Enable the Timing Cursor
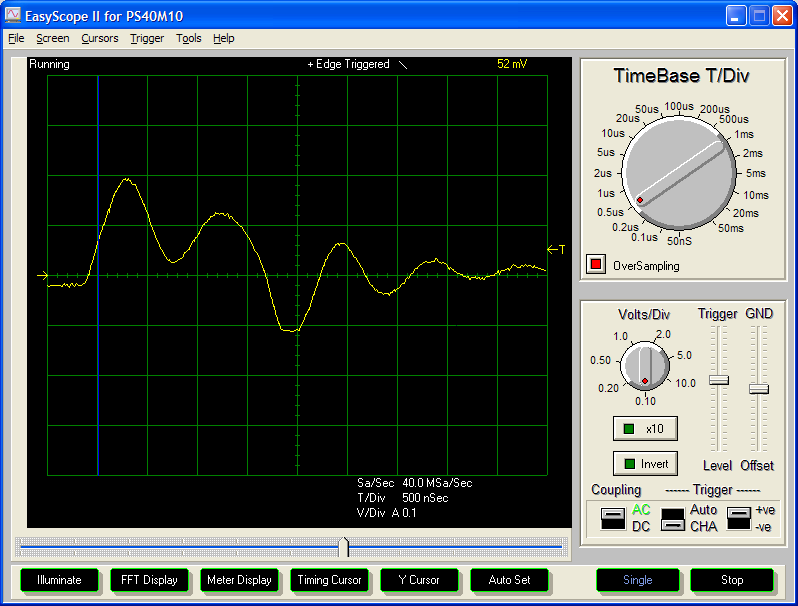 [329, 580]
